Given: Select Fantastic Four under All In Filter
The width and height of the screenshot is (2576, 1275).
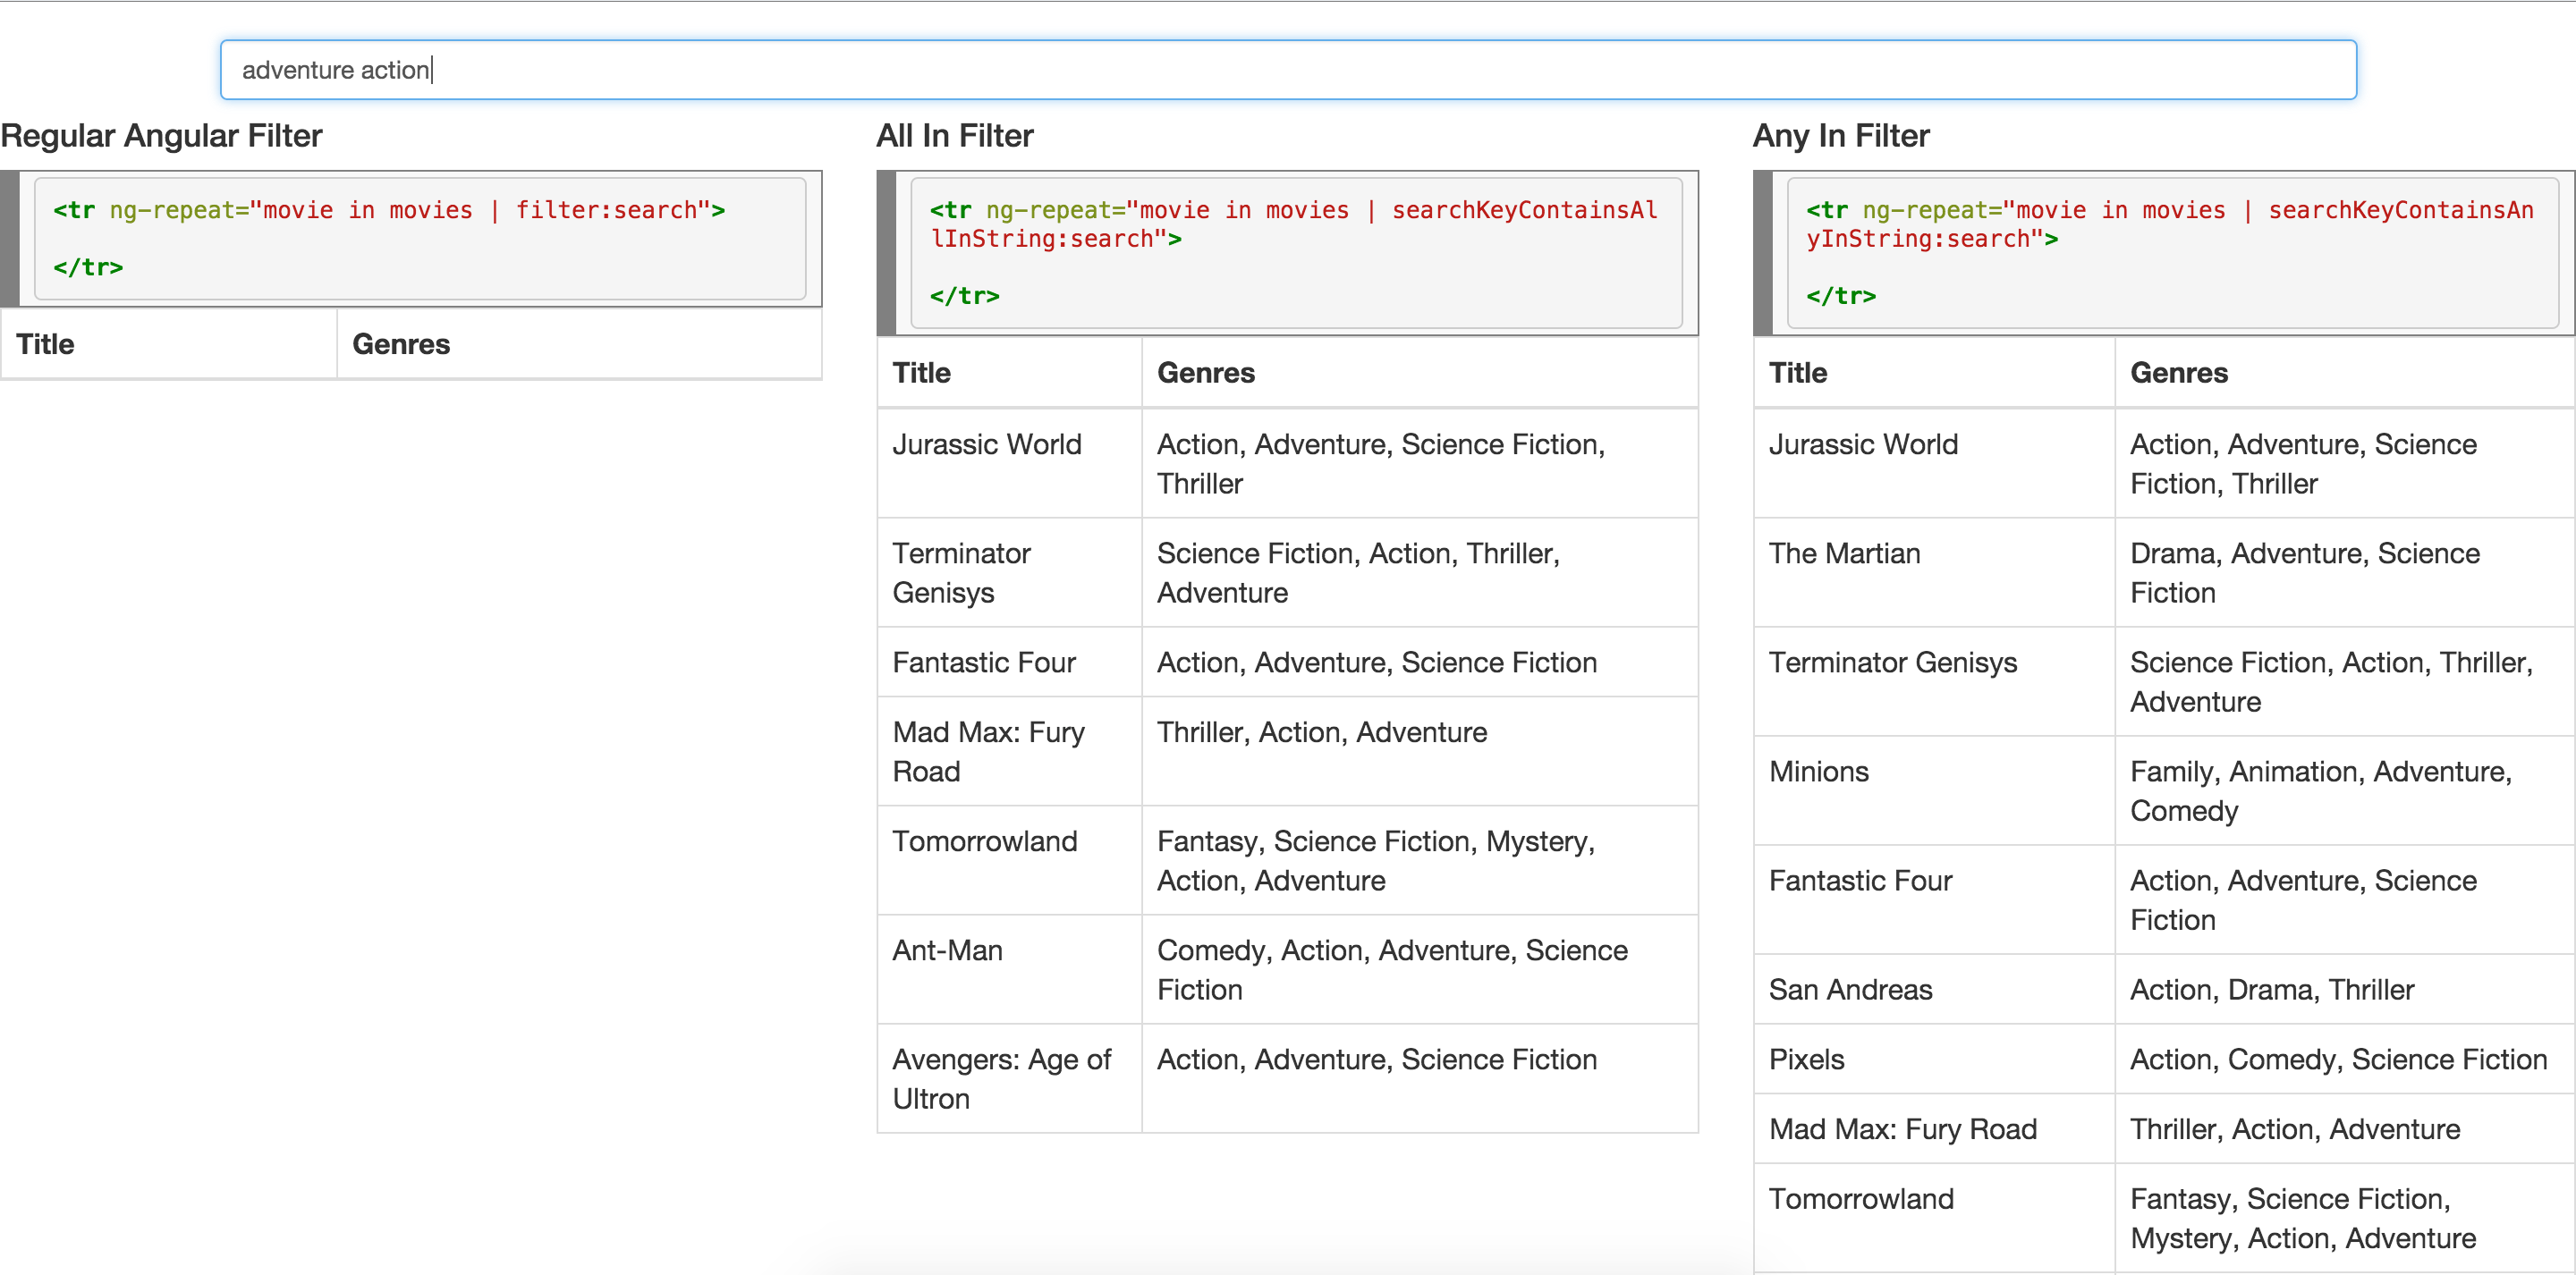Looking at the screenshot, I should (x=983, y=662).
